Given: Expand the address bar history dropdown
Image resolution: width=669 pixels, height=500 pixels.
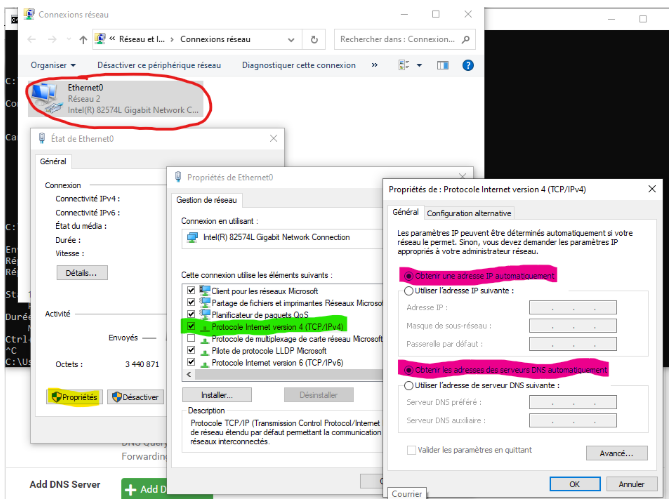Looking at the screenshot, I should point(291,40).
